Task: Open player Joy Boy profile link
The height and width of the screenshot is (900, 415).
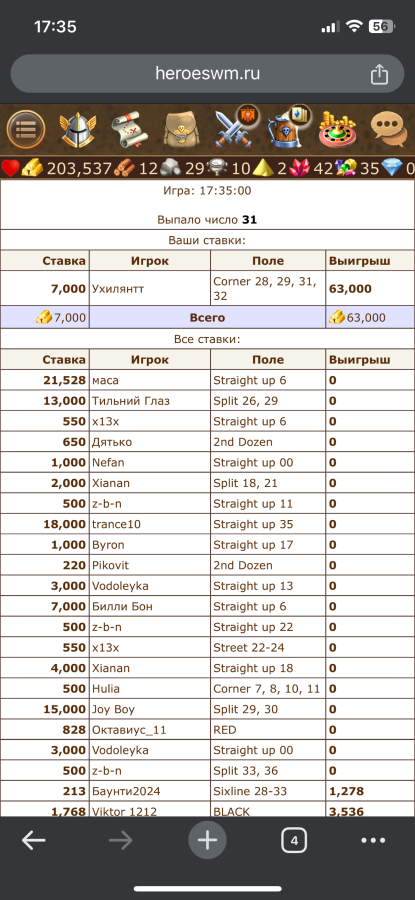Action: point(113,709)
